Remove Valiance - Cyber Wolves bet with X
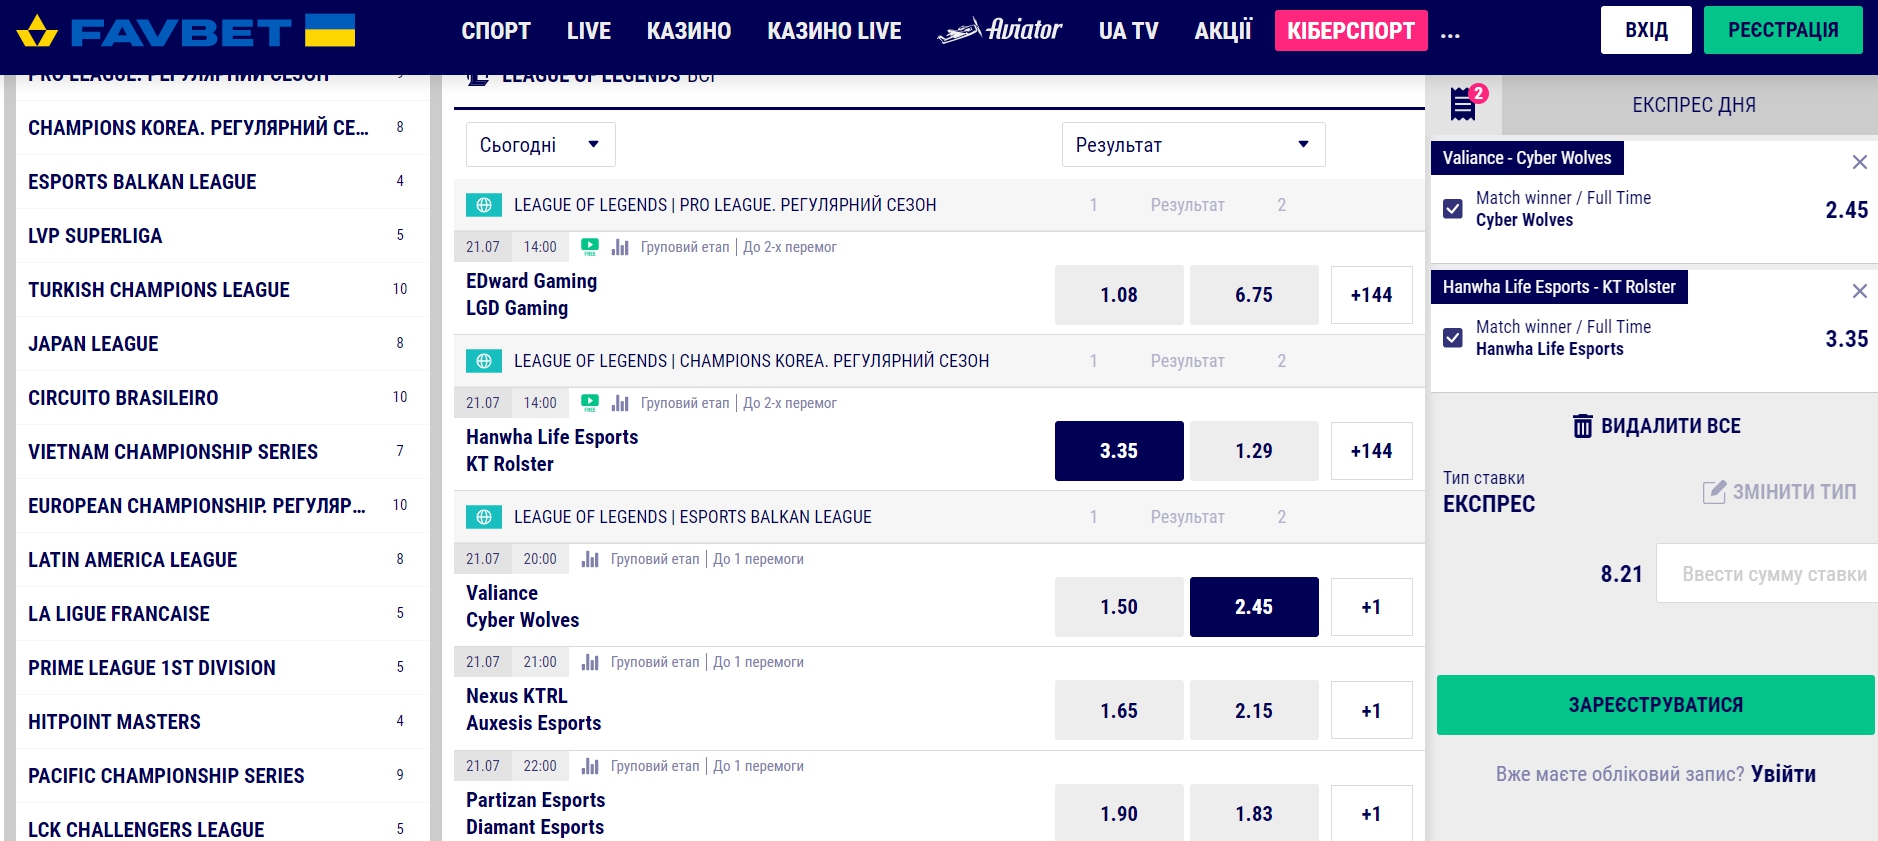The width and height of the screenshot is (1878, 841). (x=1859, y=162)
